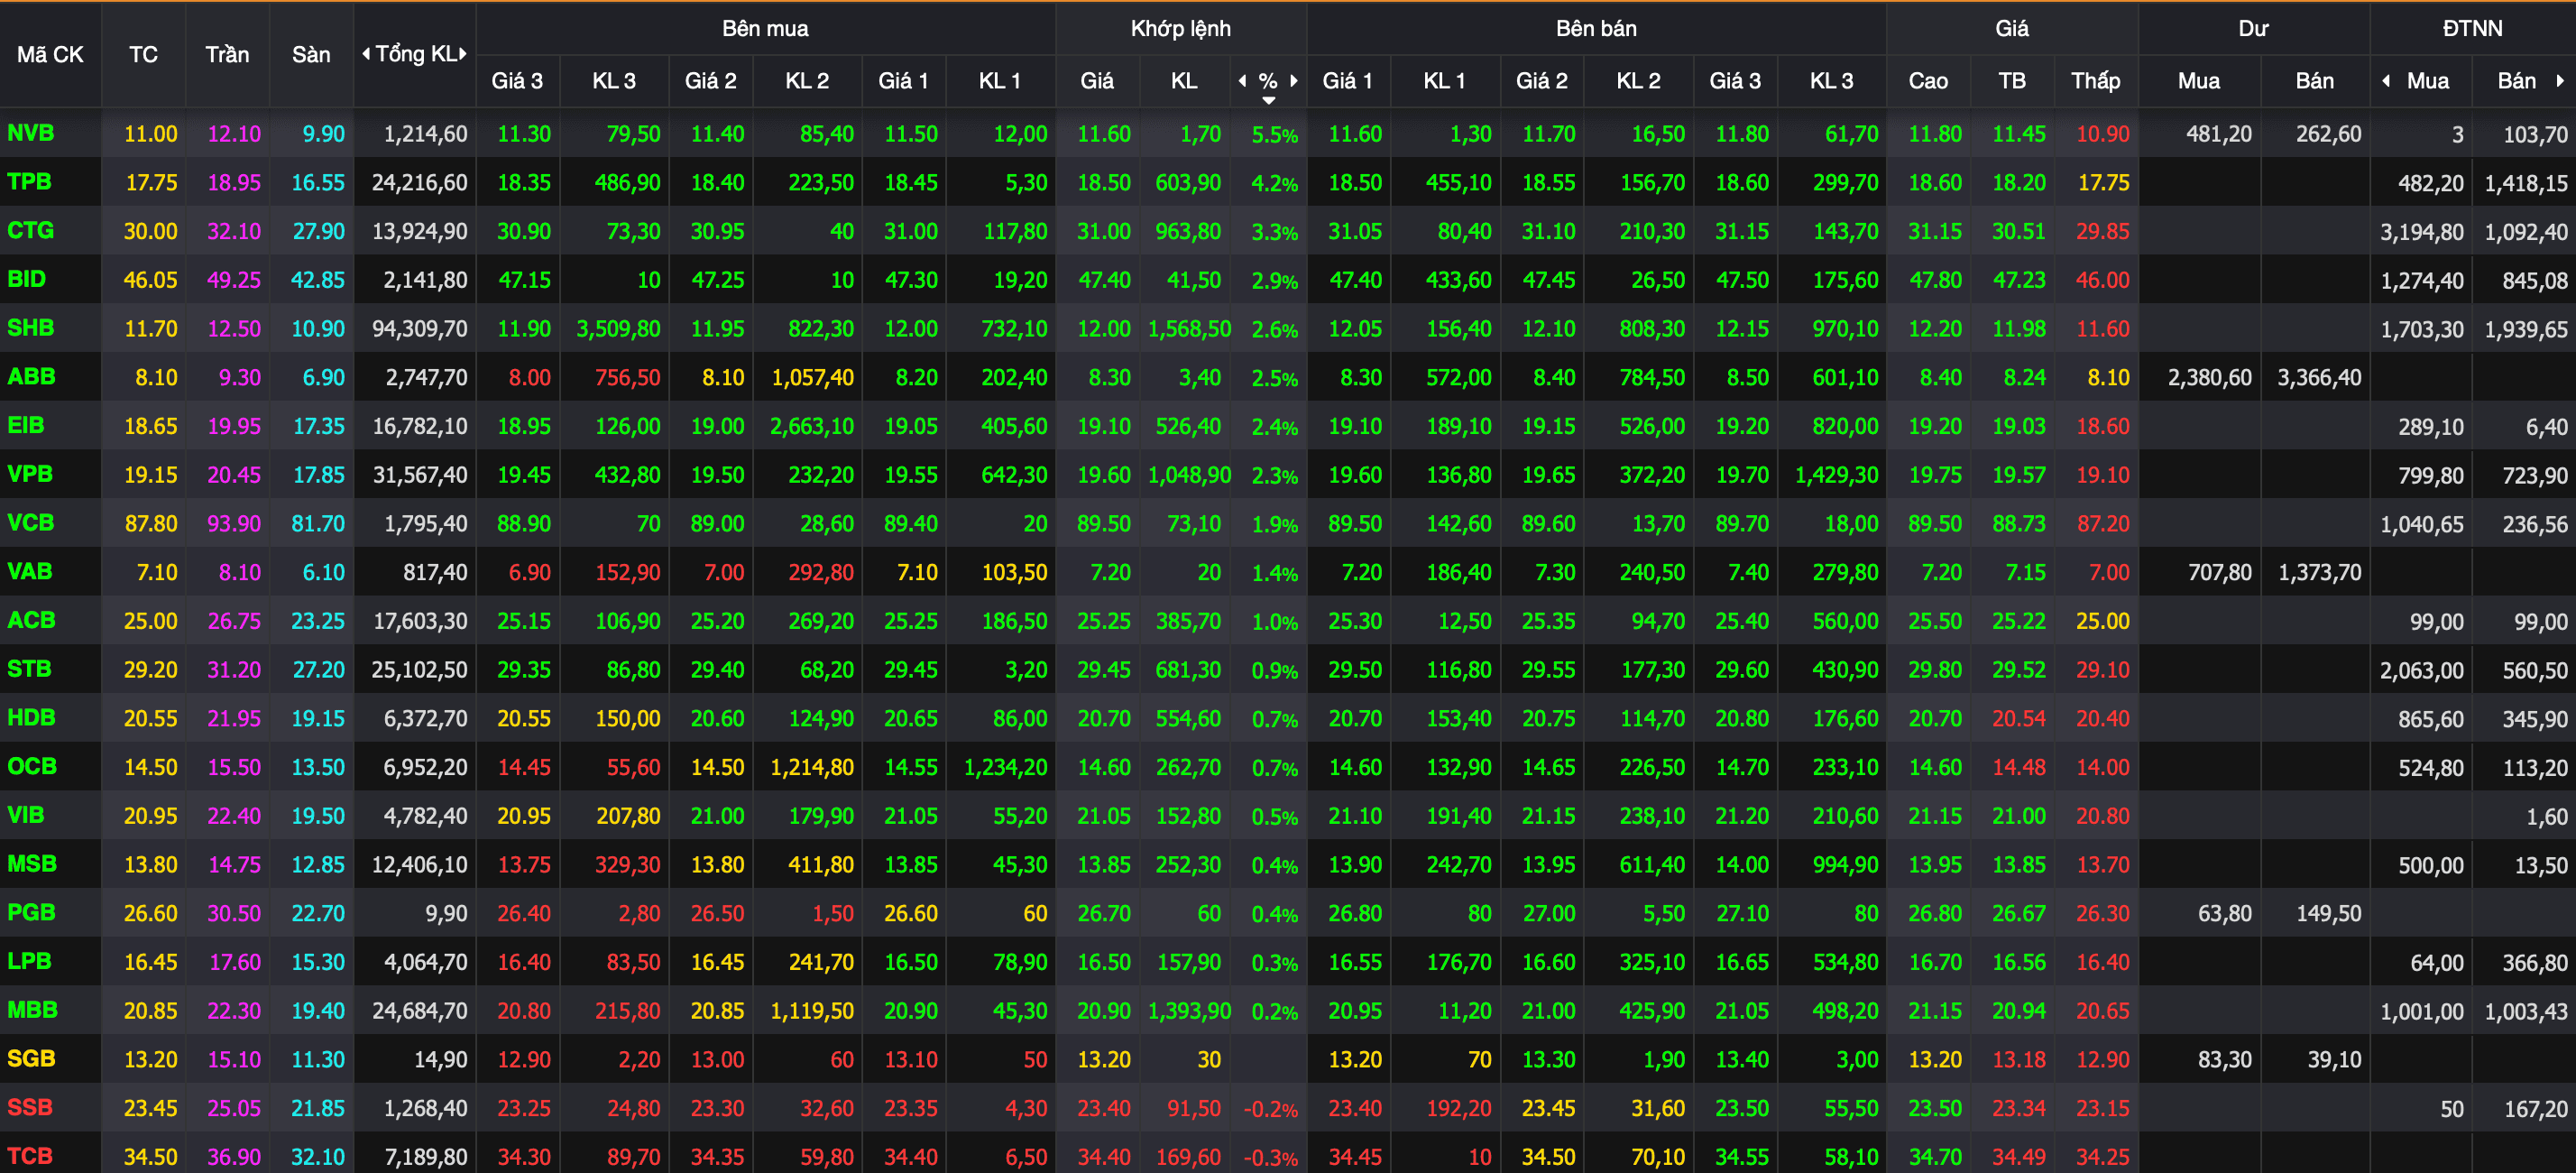
Task: Click the ĐTNN group header
Action: [2472, 28]
